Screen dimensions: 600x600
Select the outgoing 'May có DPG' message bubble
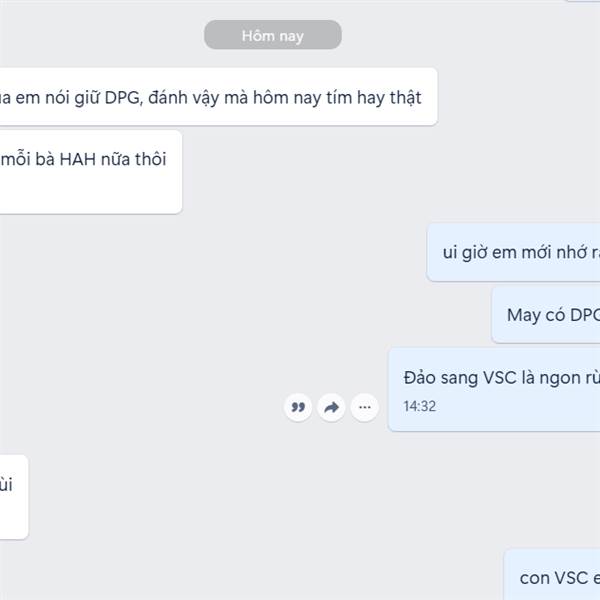coord(546,315)
